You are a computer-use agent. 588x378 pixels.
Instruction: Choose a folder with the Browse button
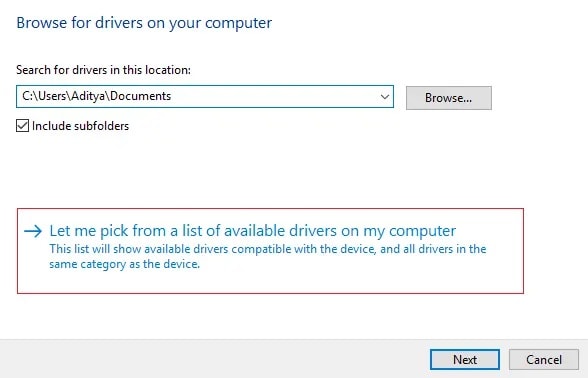[448, 98]
